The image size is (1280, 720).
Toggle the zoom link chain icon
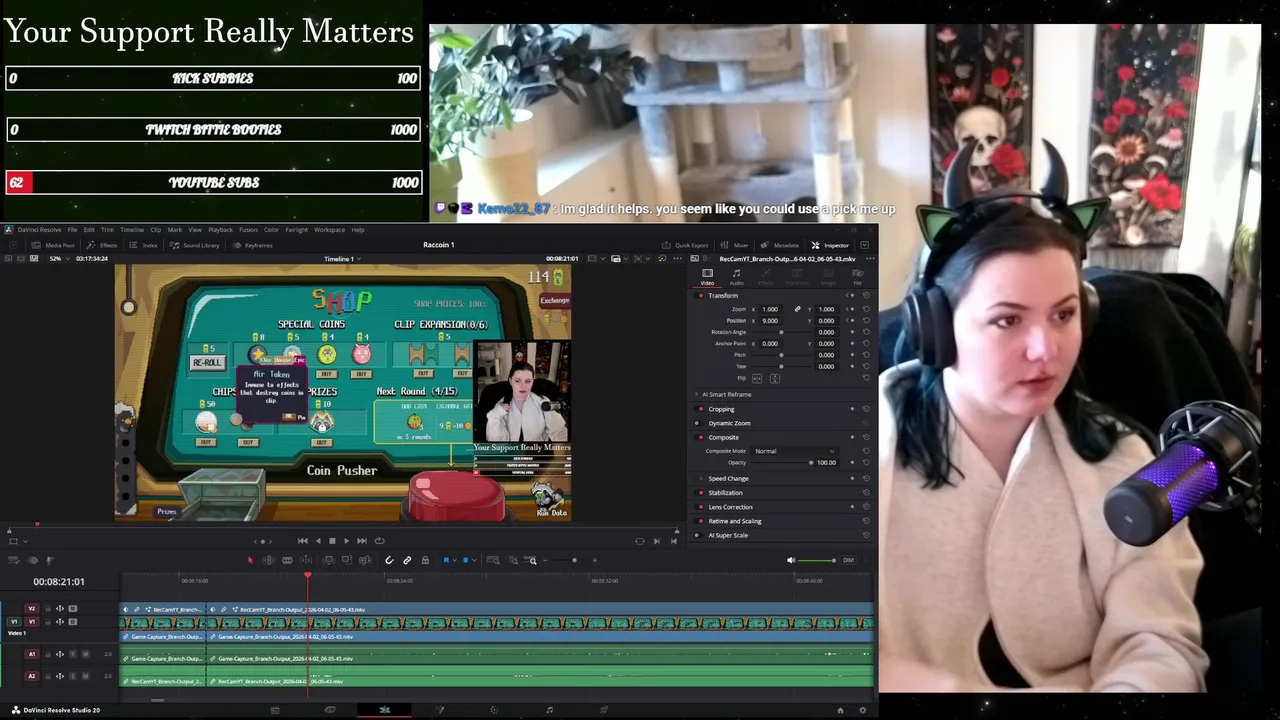pos(797,309)
